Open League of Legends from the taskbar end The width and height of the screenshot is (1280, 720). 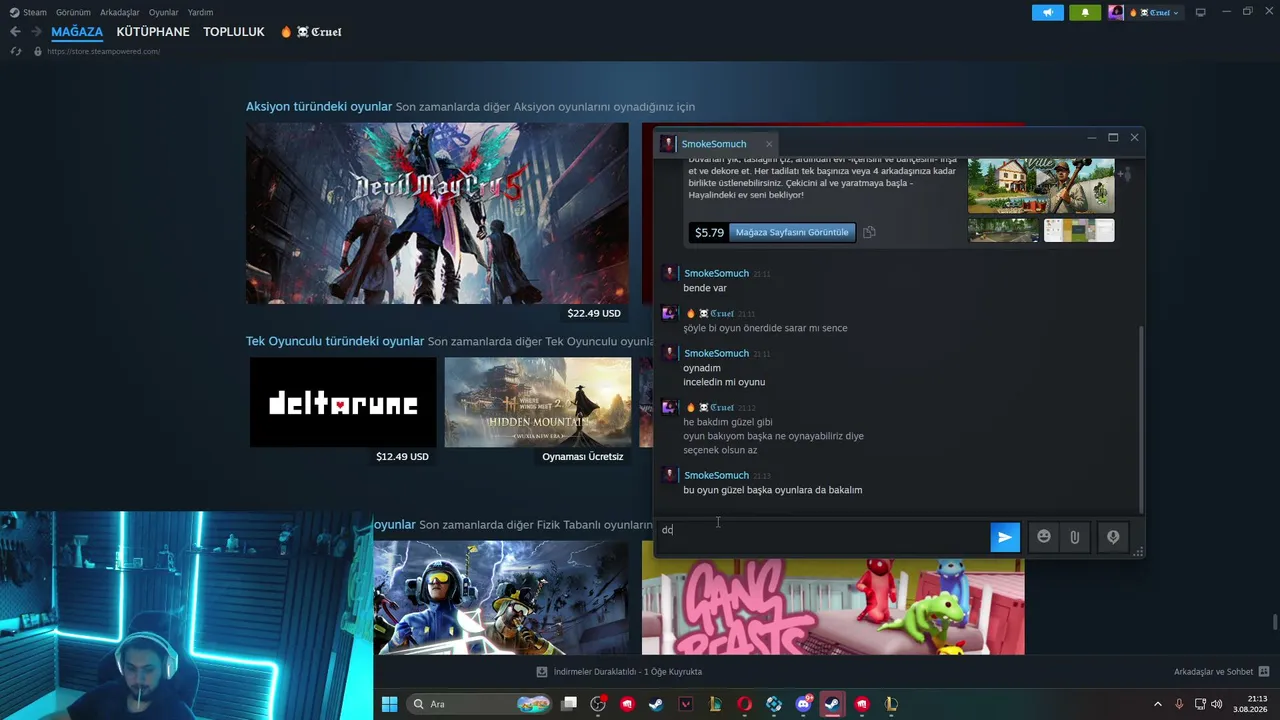tap(891, 704)
